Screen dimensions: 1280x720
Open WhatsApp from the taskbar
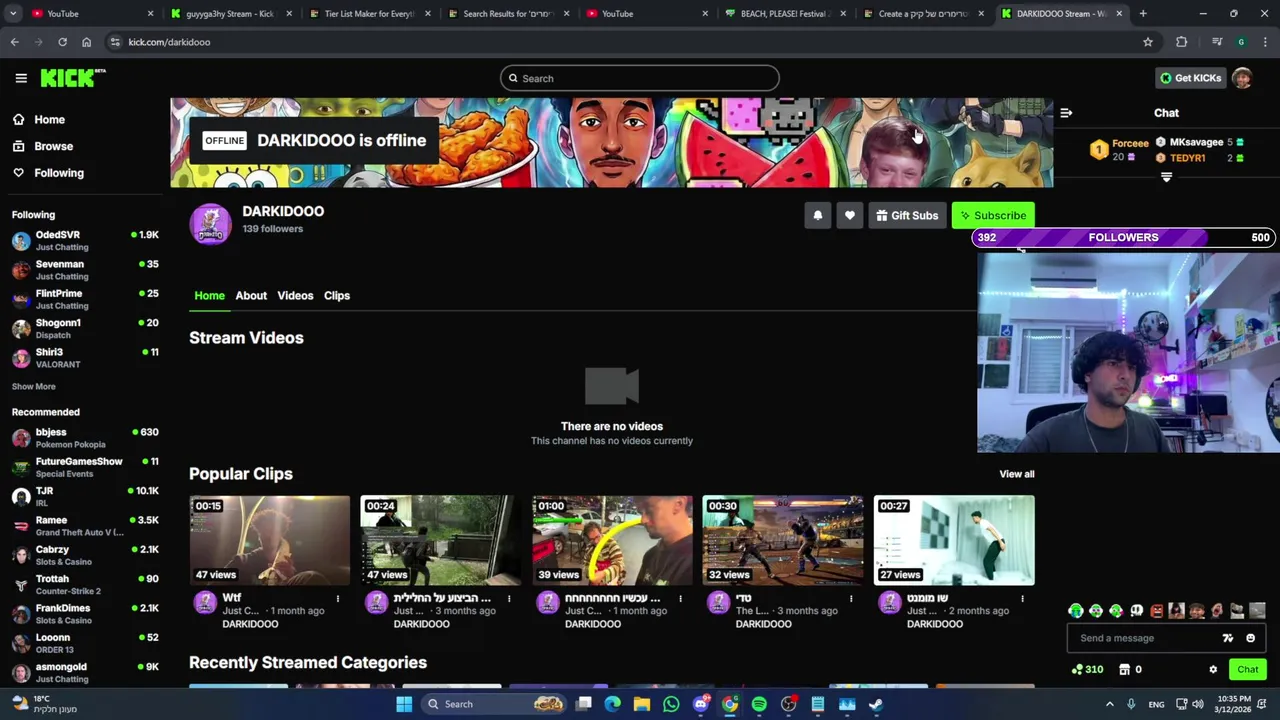click(x=671, y=704)
